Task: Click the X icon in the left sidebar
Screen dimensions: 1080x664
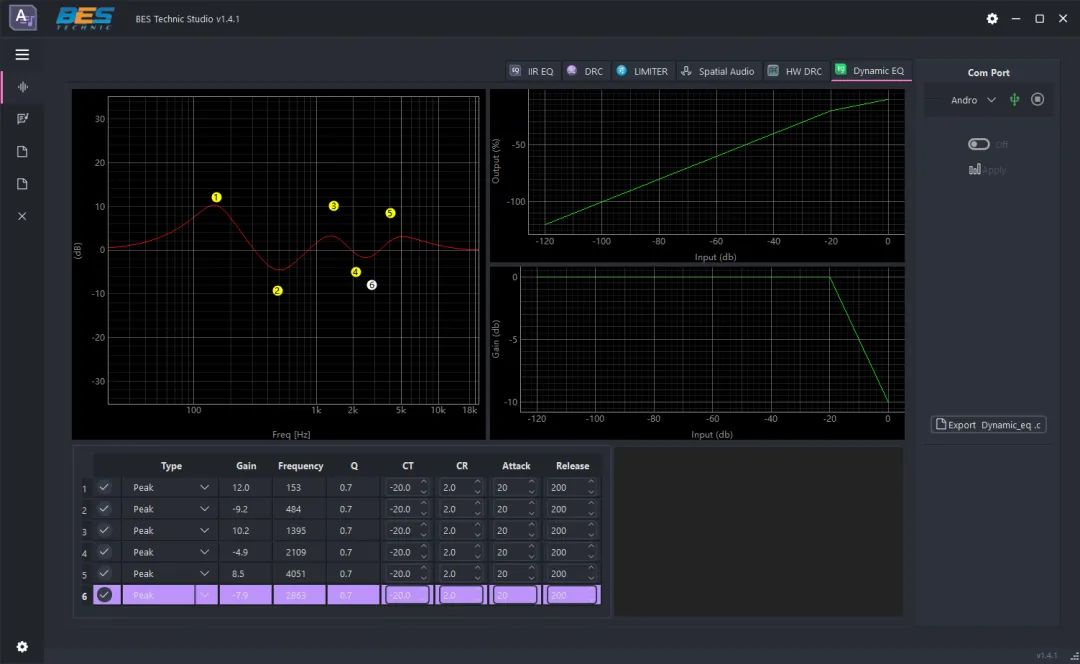Action: 22,216
